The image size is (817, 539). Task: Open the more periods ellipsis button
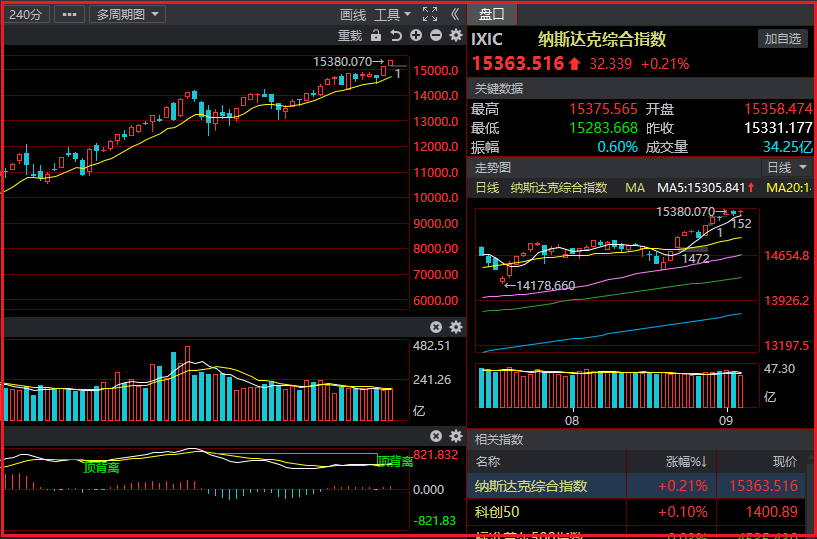(x=69, y=14)
